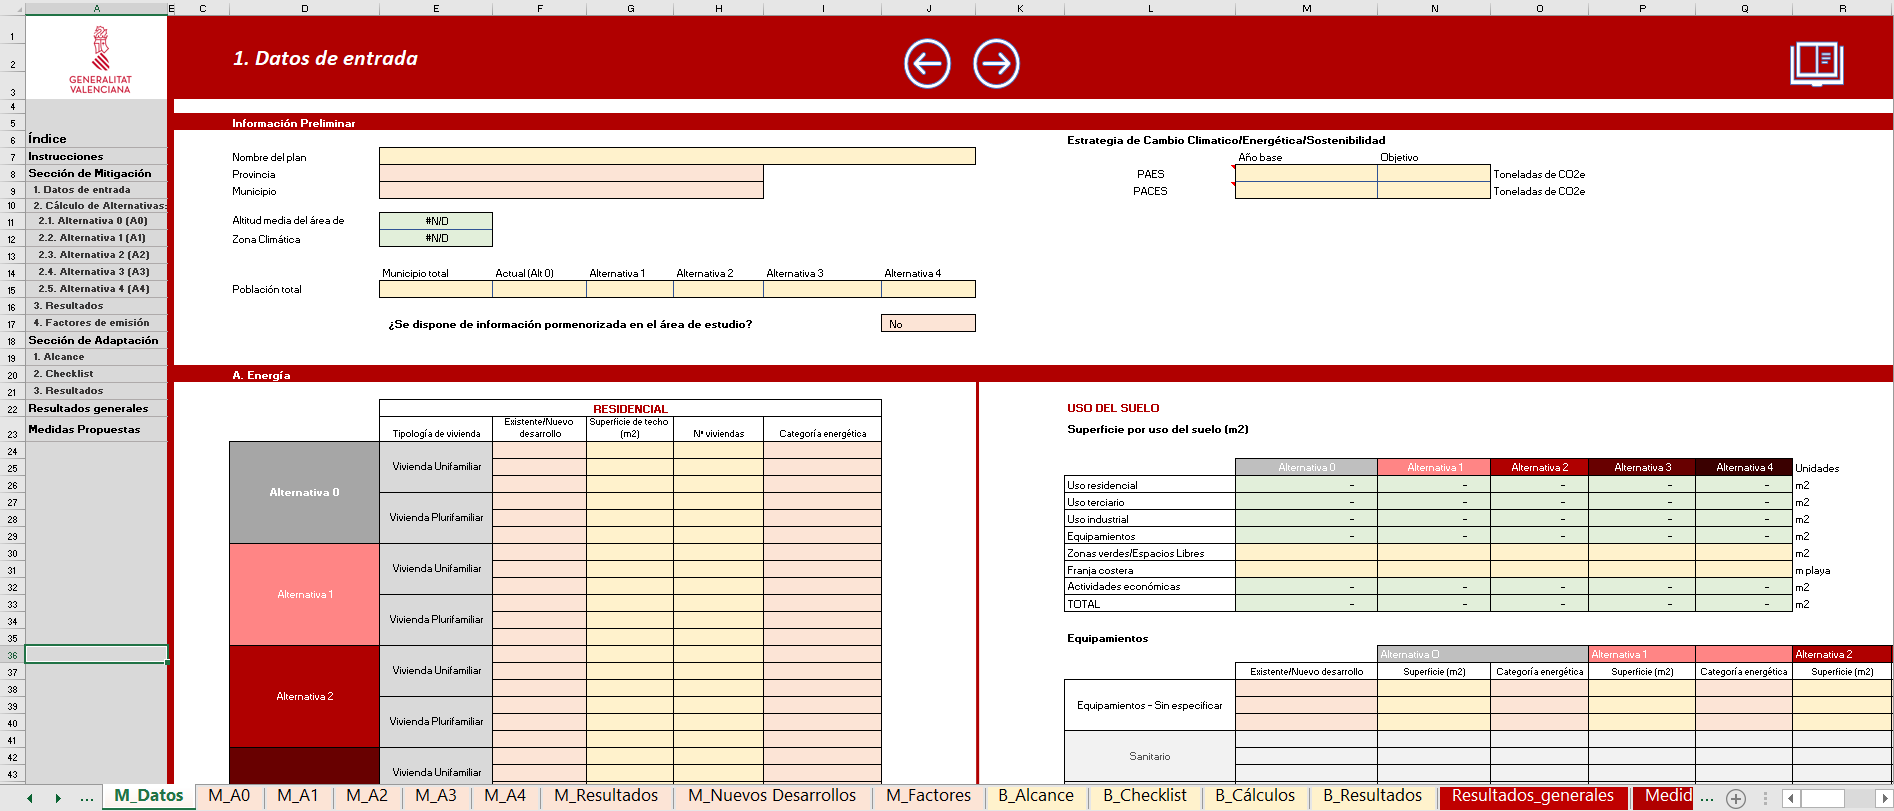This screenshot has width=1894, height=811.
Task: Open the B_Checklist sheet tab
Action: 1144,796
